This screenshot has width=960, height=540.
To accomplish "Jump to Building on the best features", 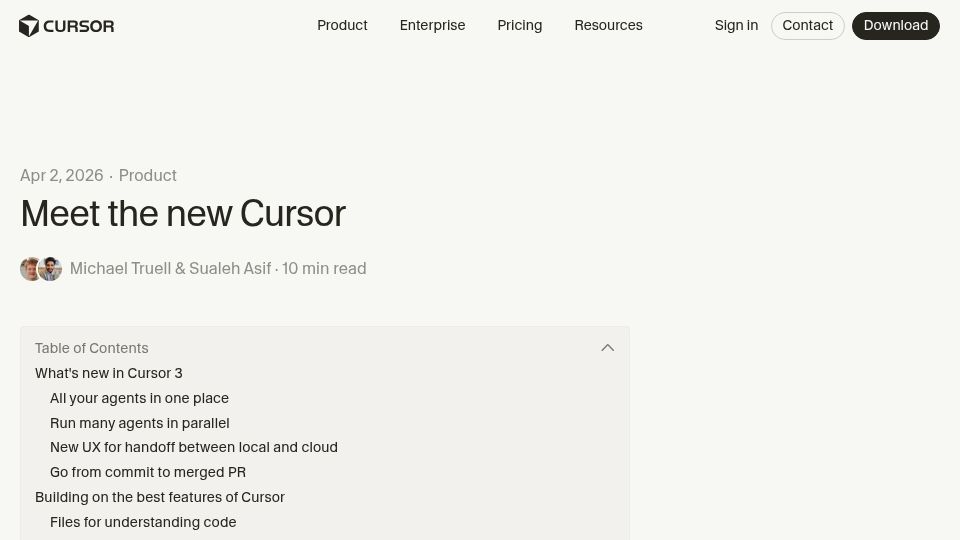I will pyautogui.click(x=160, y=497).
